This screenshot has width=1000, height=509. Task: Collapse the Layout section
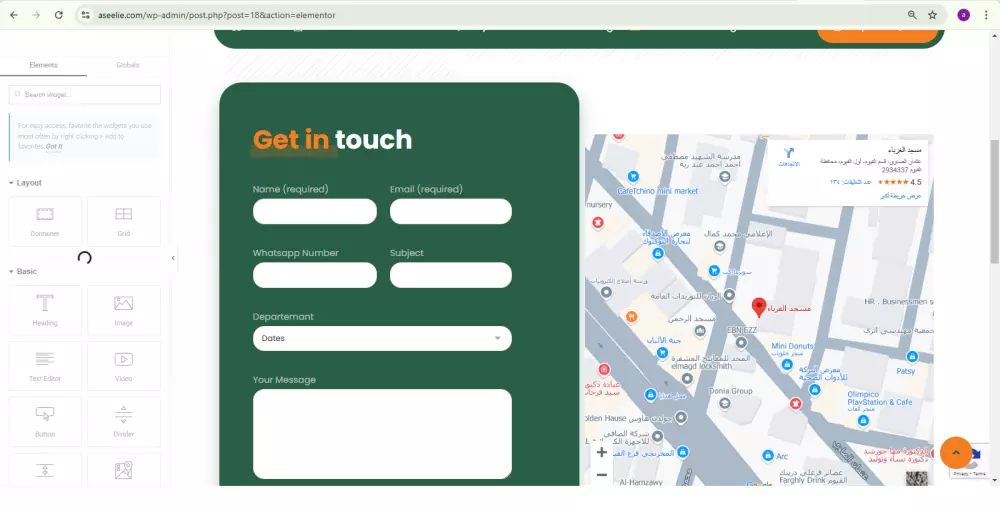[x=26, y=183]
